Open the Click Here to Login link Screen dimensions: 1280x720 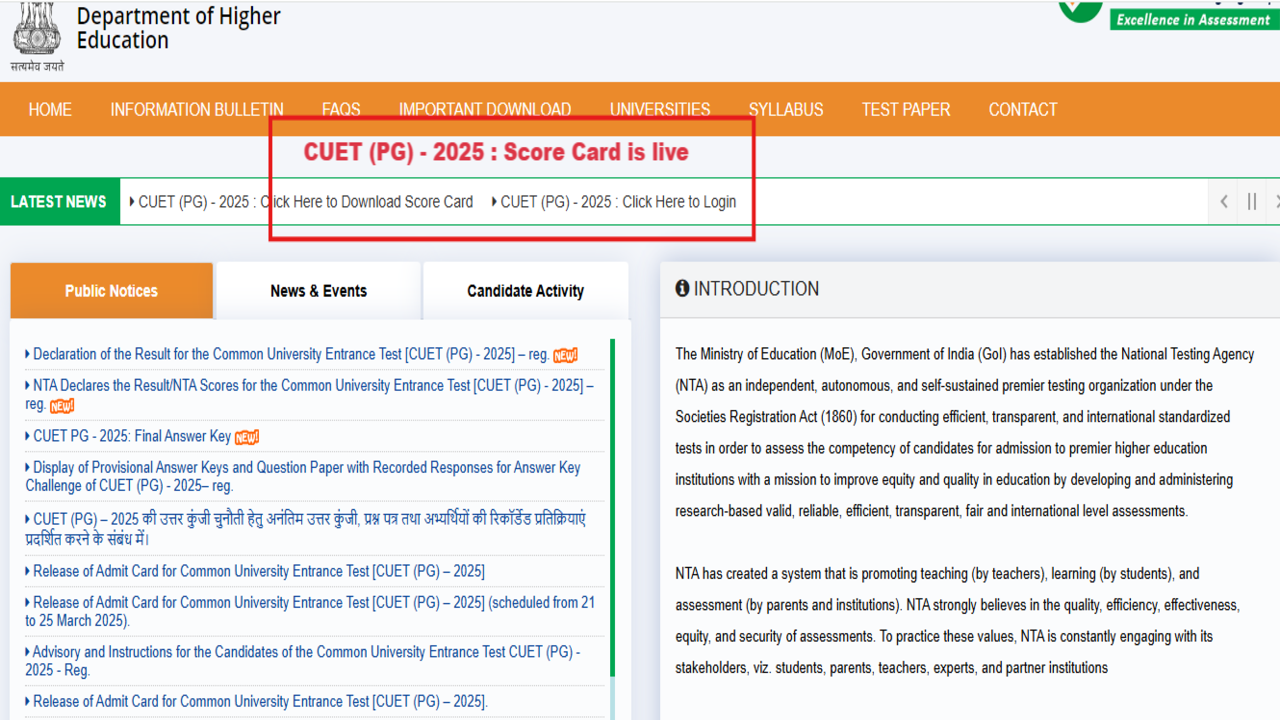click(618, 202)
